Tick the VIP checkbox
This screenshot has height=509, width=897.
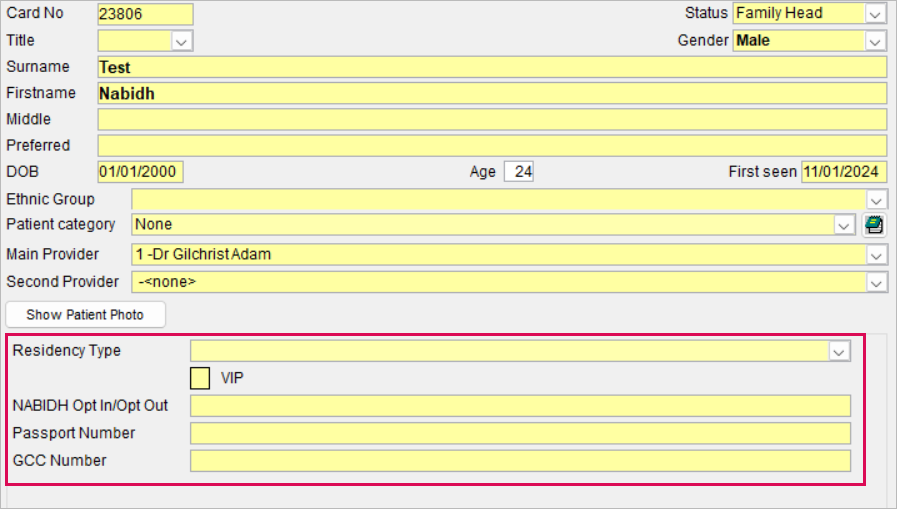coord(200,379)
